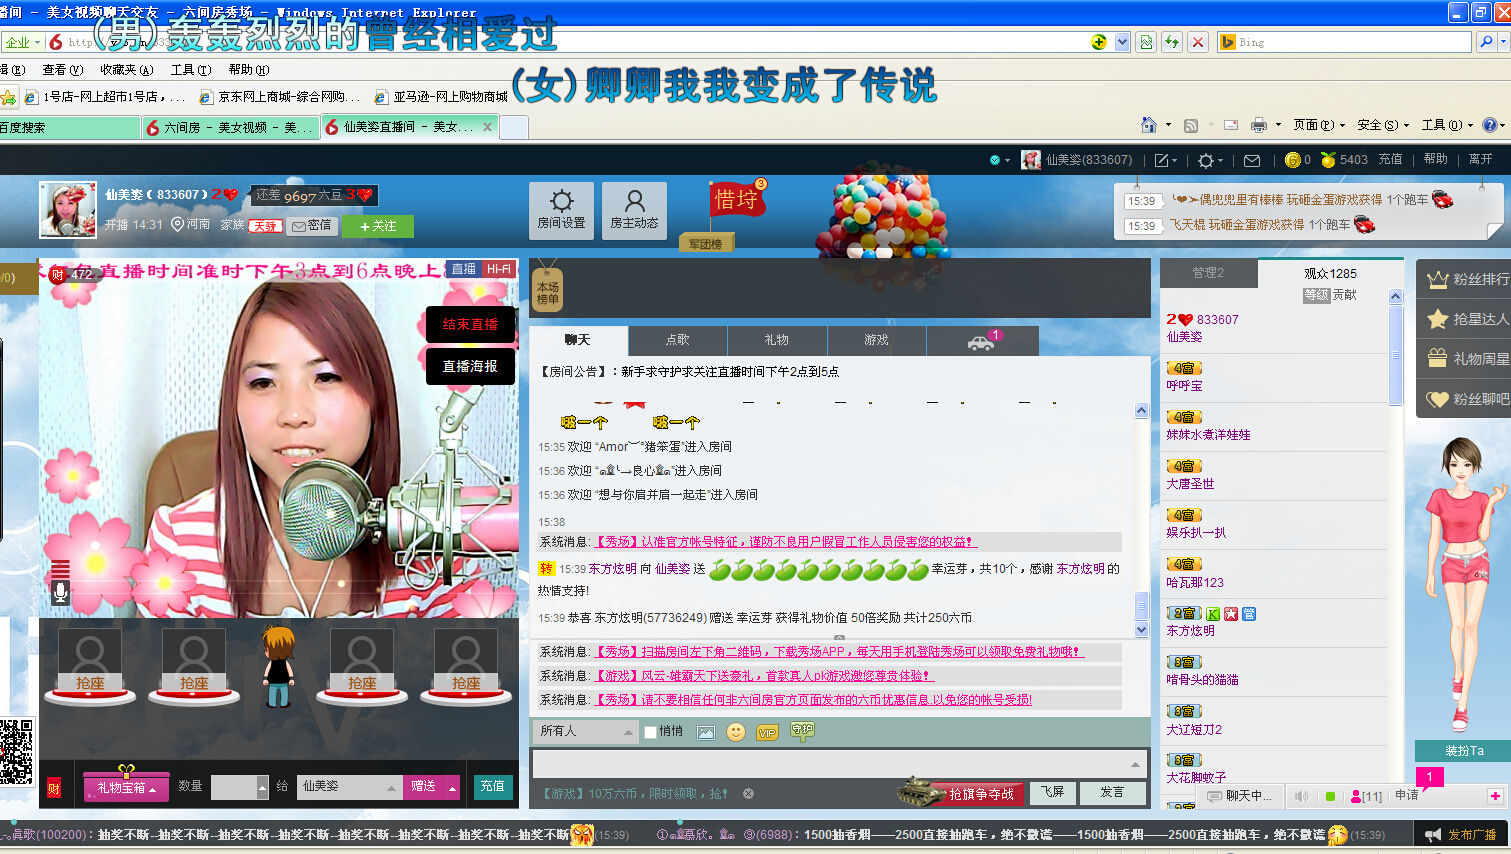Toggle the speaker volume icon near 聊天中

coord(1301,796)
